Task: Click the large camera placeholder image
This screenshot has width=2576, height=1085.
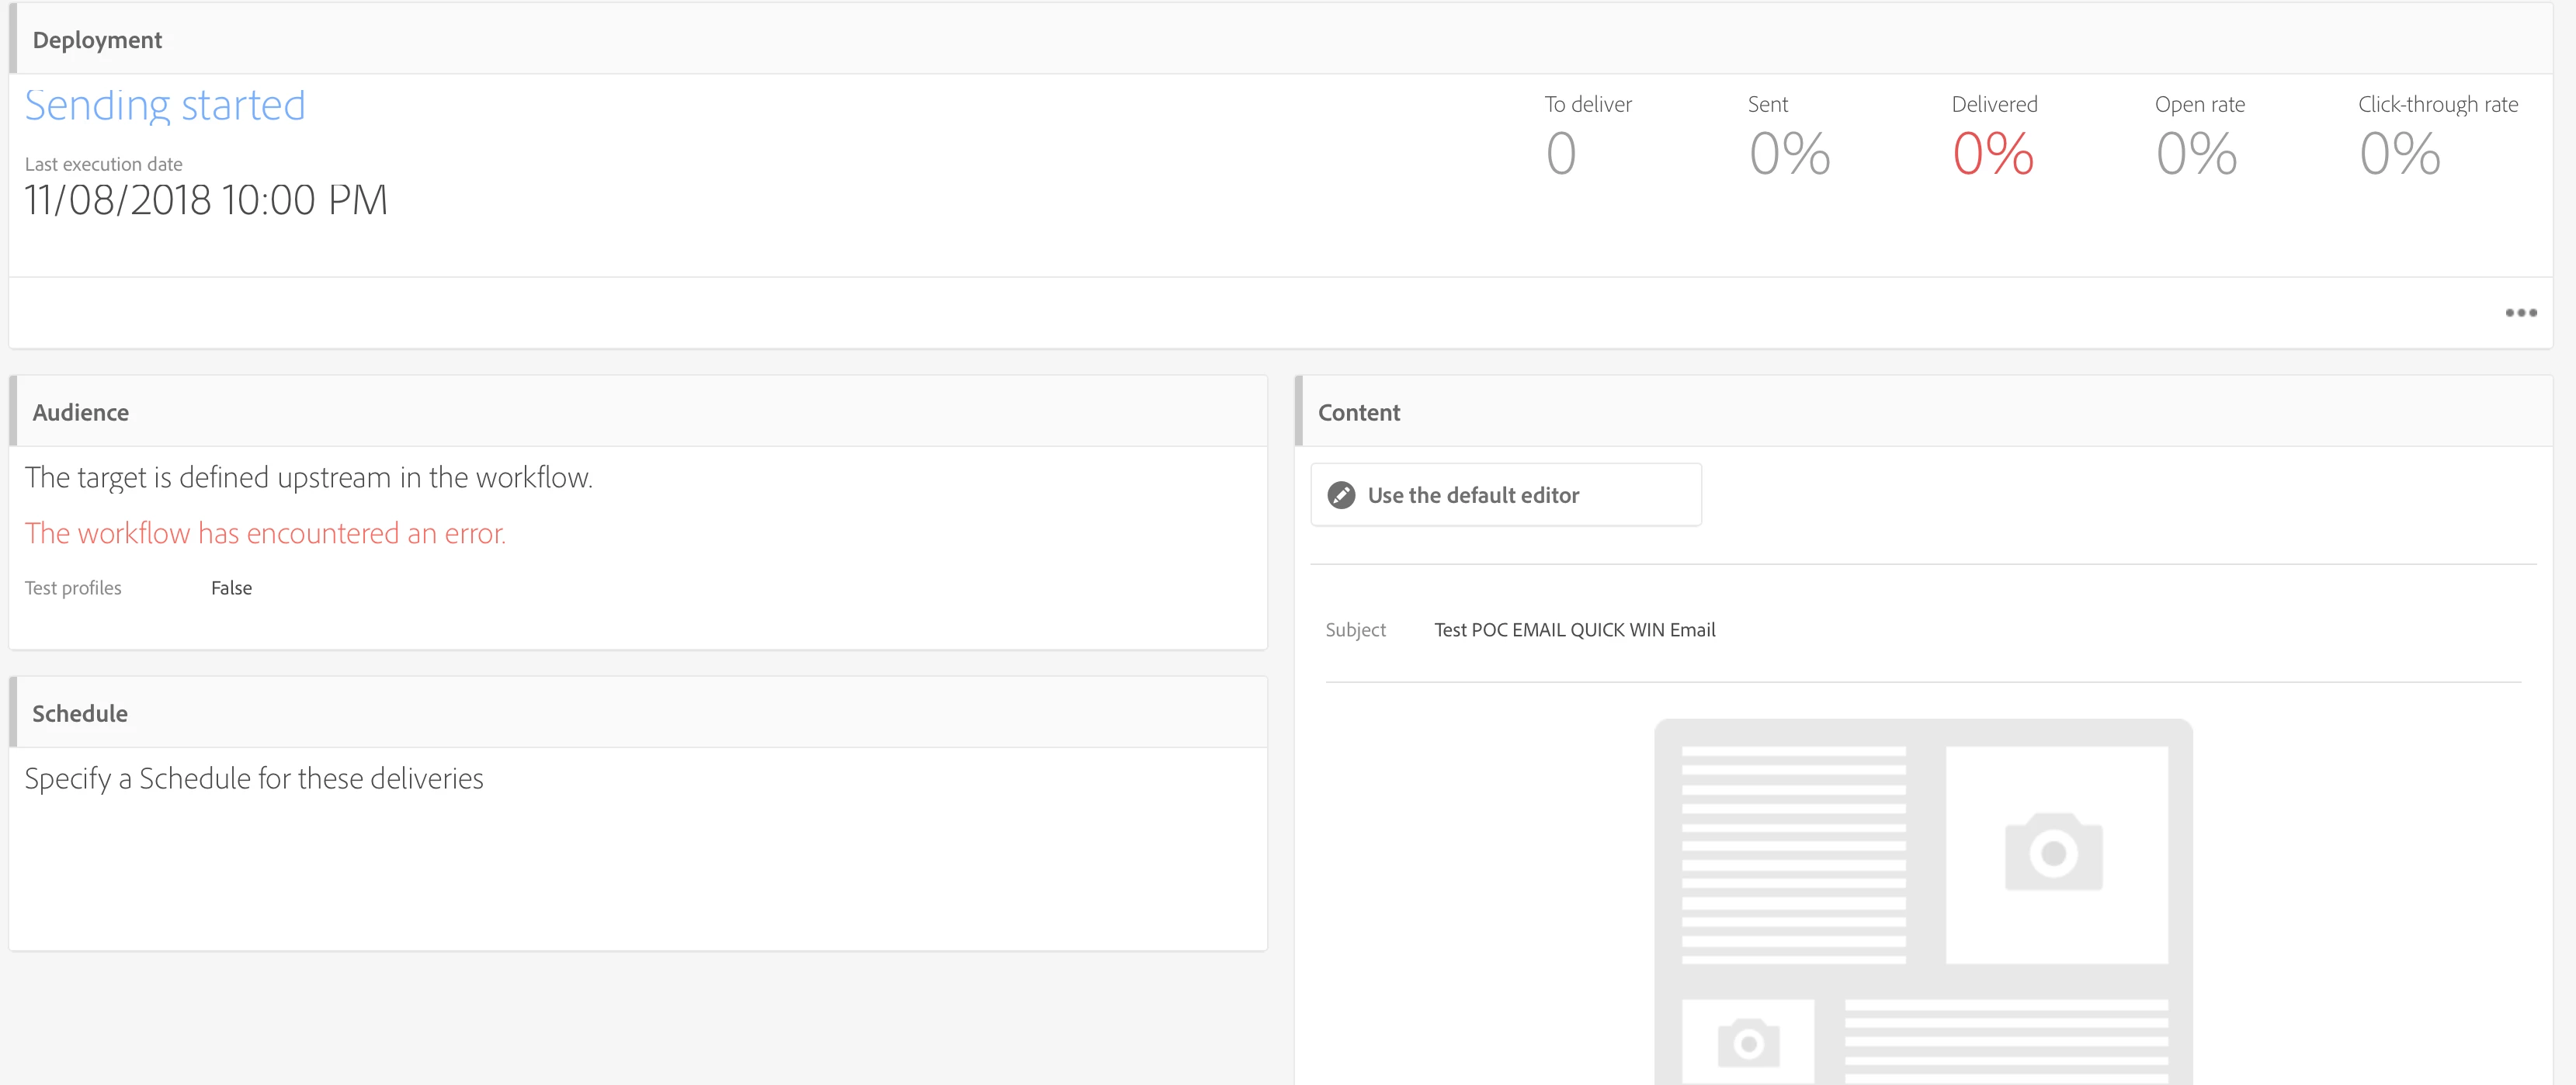Action: coord(2055,853)
